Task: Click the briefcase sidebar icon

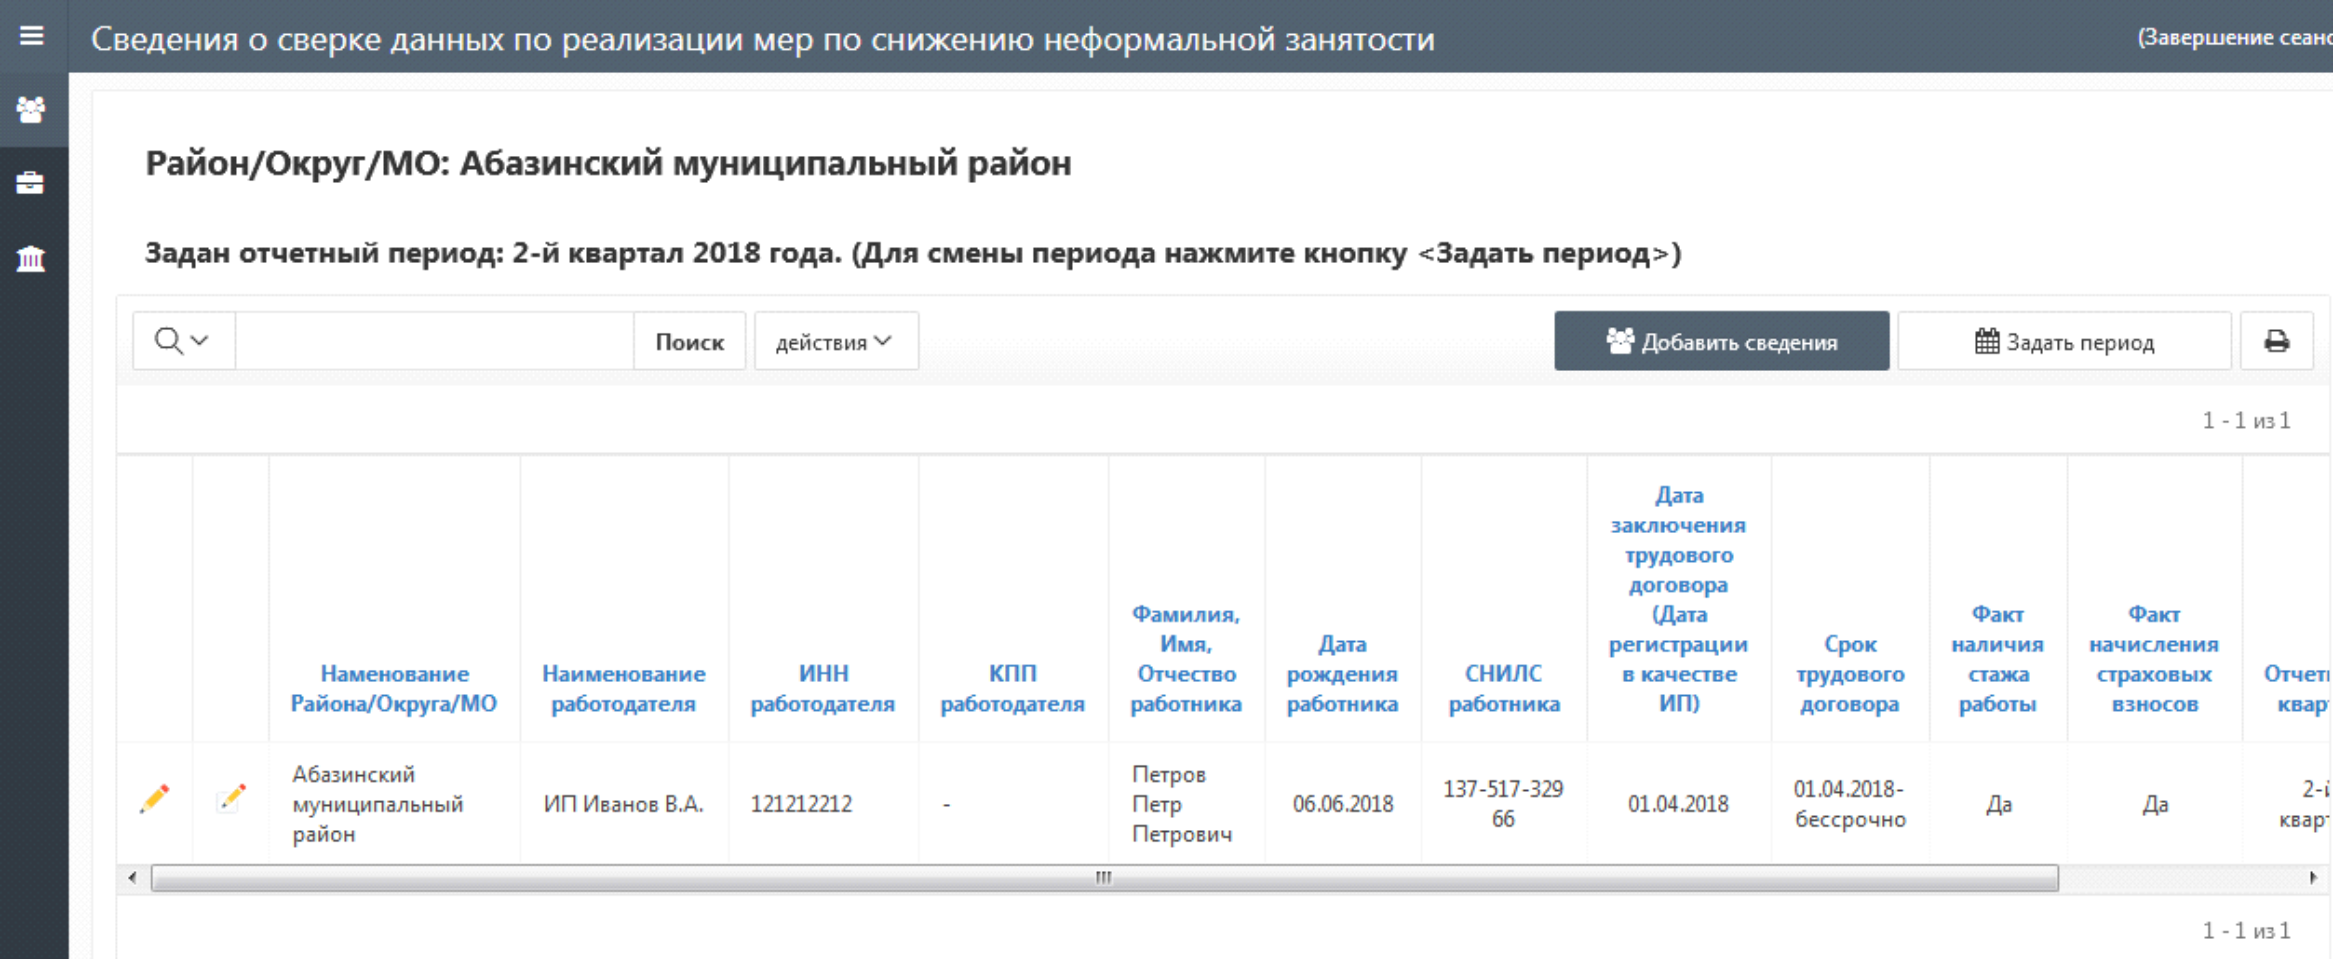Action: click(x=32, y=184)
